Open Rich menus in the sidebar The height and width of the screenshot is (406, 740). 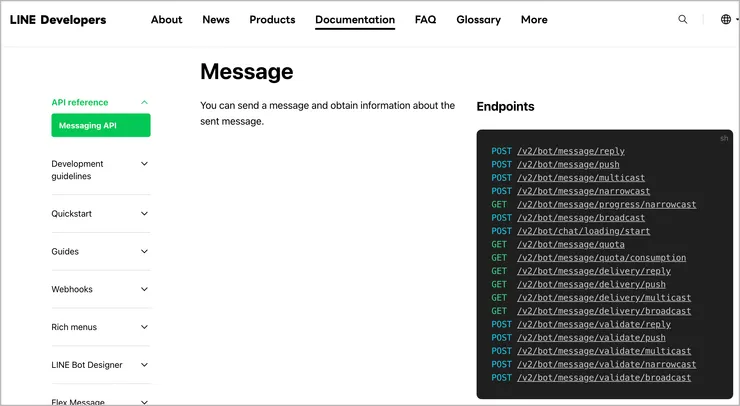coord(74,327)
